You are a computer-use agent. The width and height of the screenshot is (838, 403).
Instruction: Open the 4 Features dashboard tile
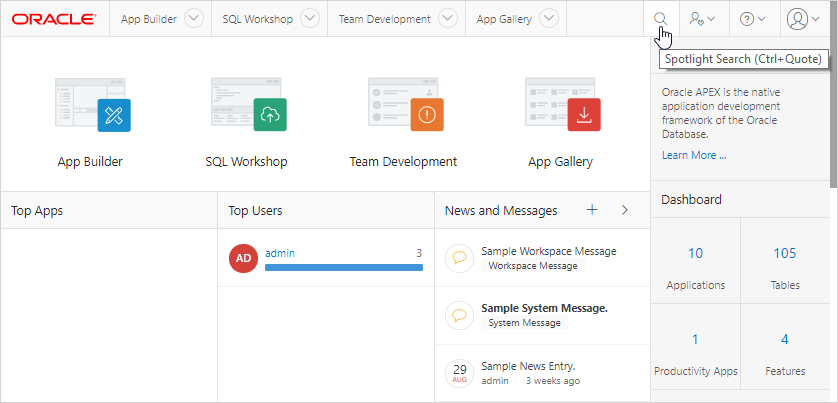coord(785,347)
